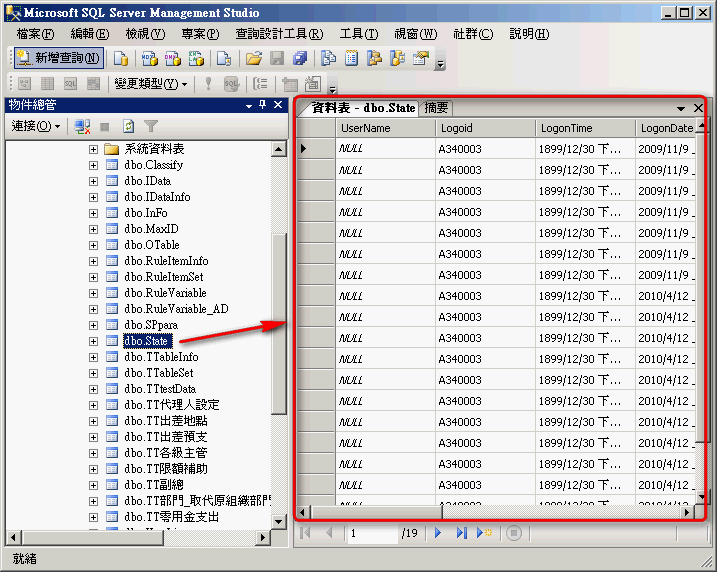717x572 pixels.
Task: Click the Add Group By icon
Action: (x=260, y=84)
